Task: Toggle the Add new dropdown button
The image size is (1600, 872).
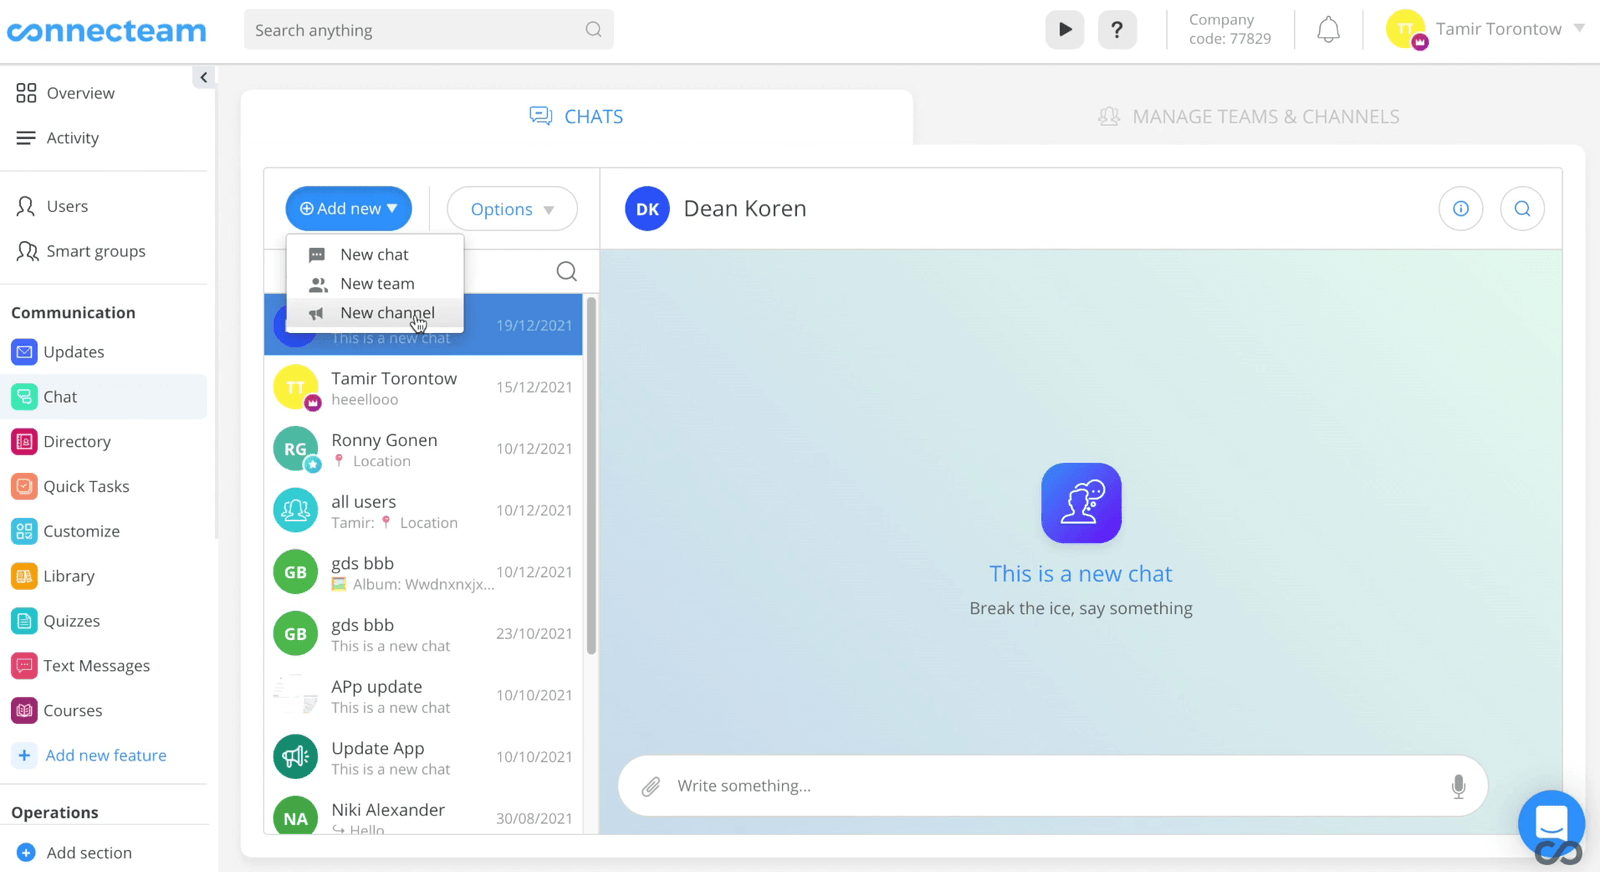Action: [348, 209]
